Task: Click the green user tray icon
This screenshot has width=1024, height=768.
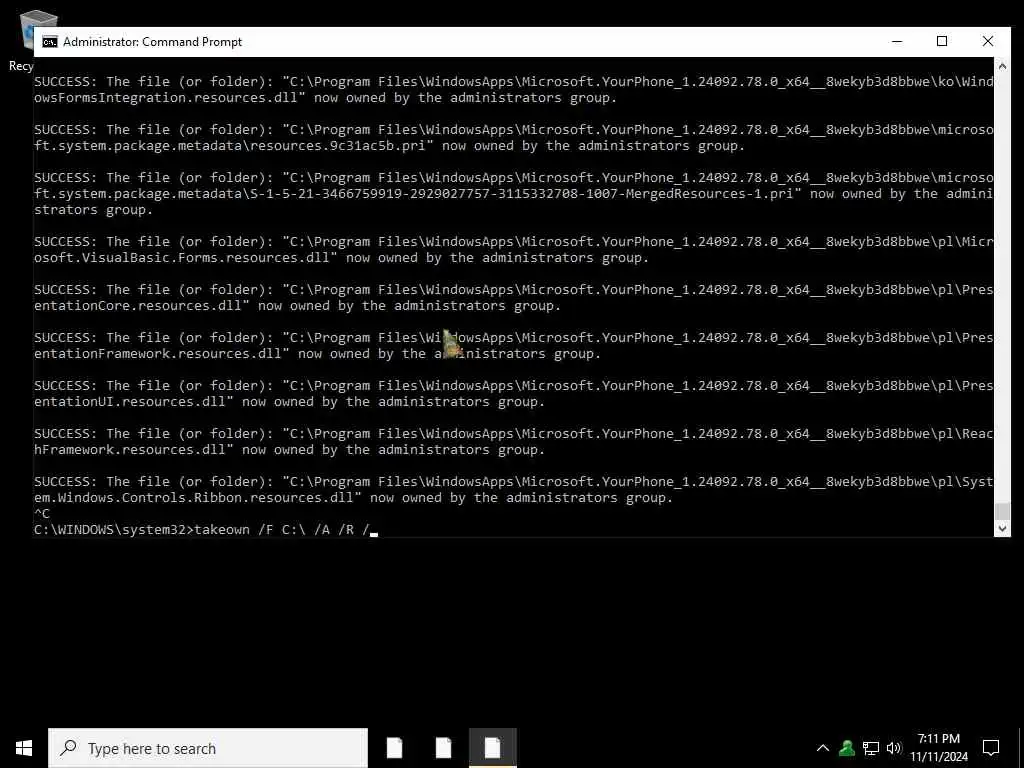Action: [x=847, y=748]
